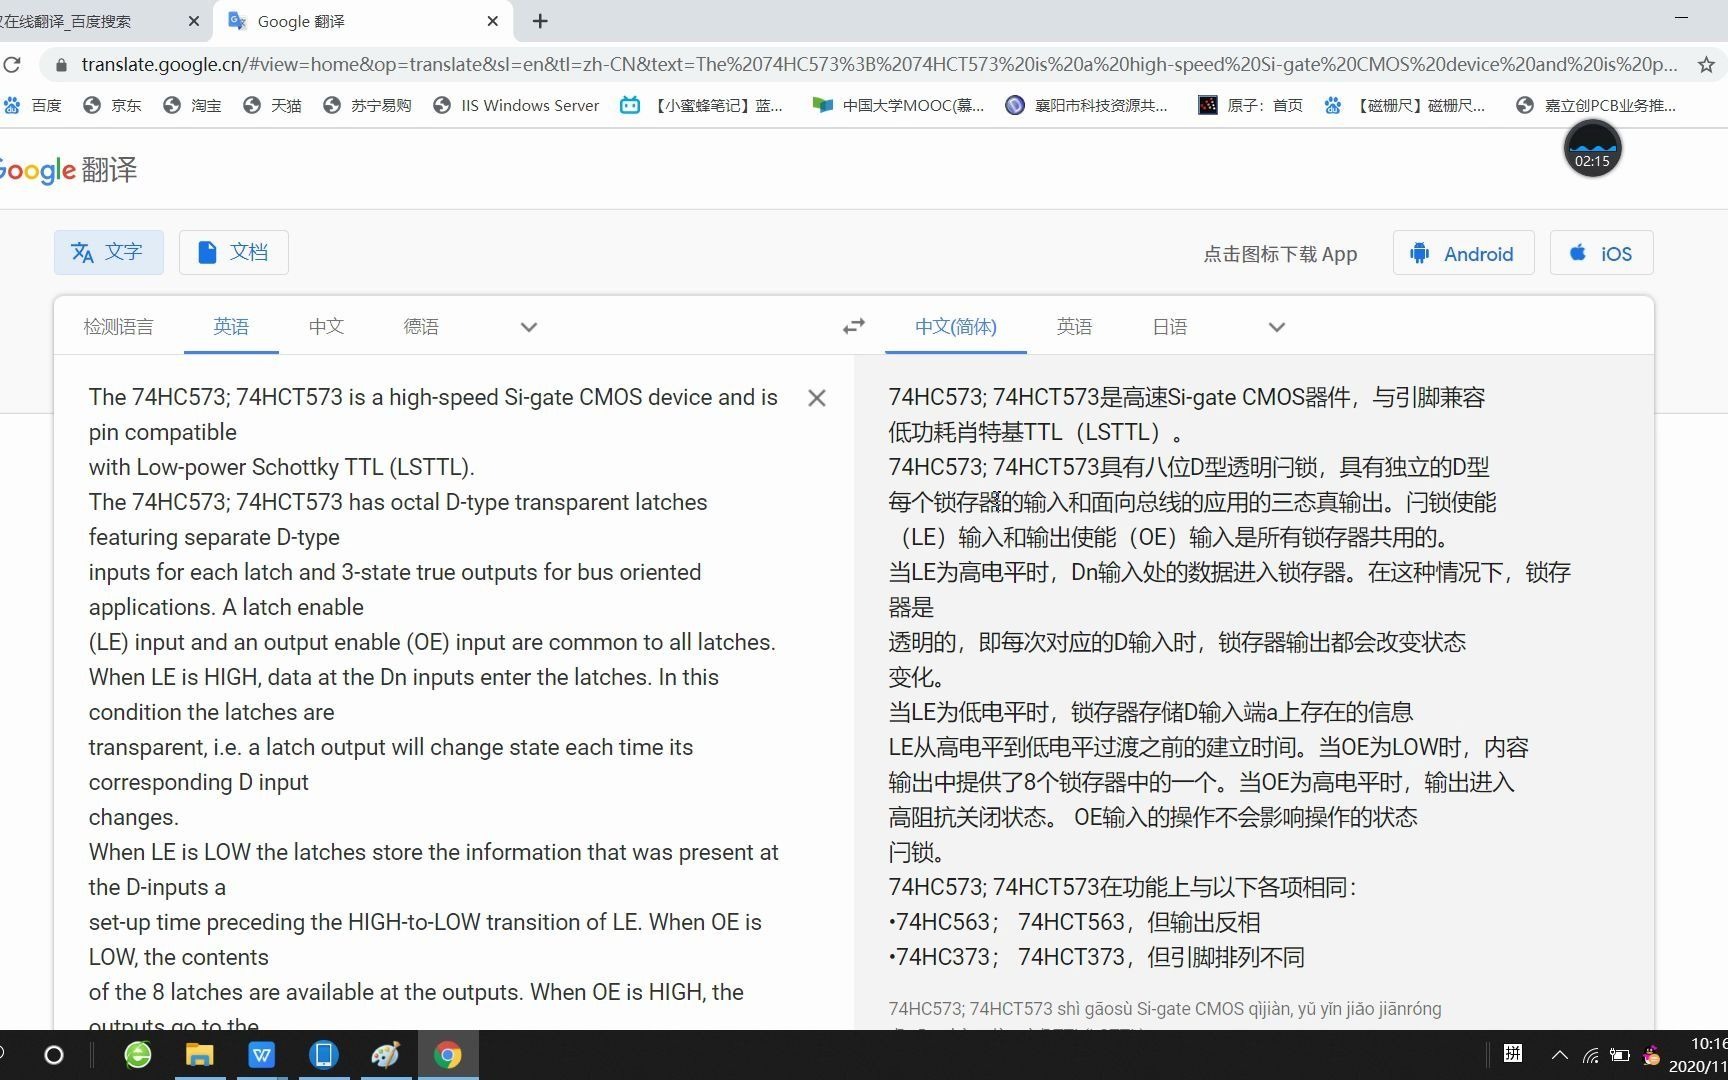Open the 磁栅尺 bookmark
Screen dimensions: 1728x1080
click(1405, 105)
